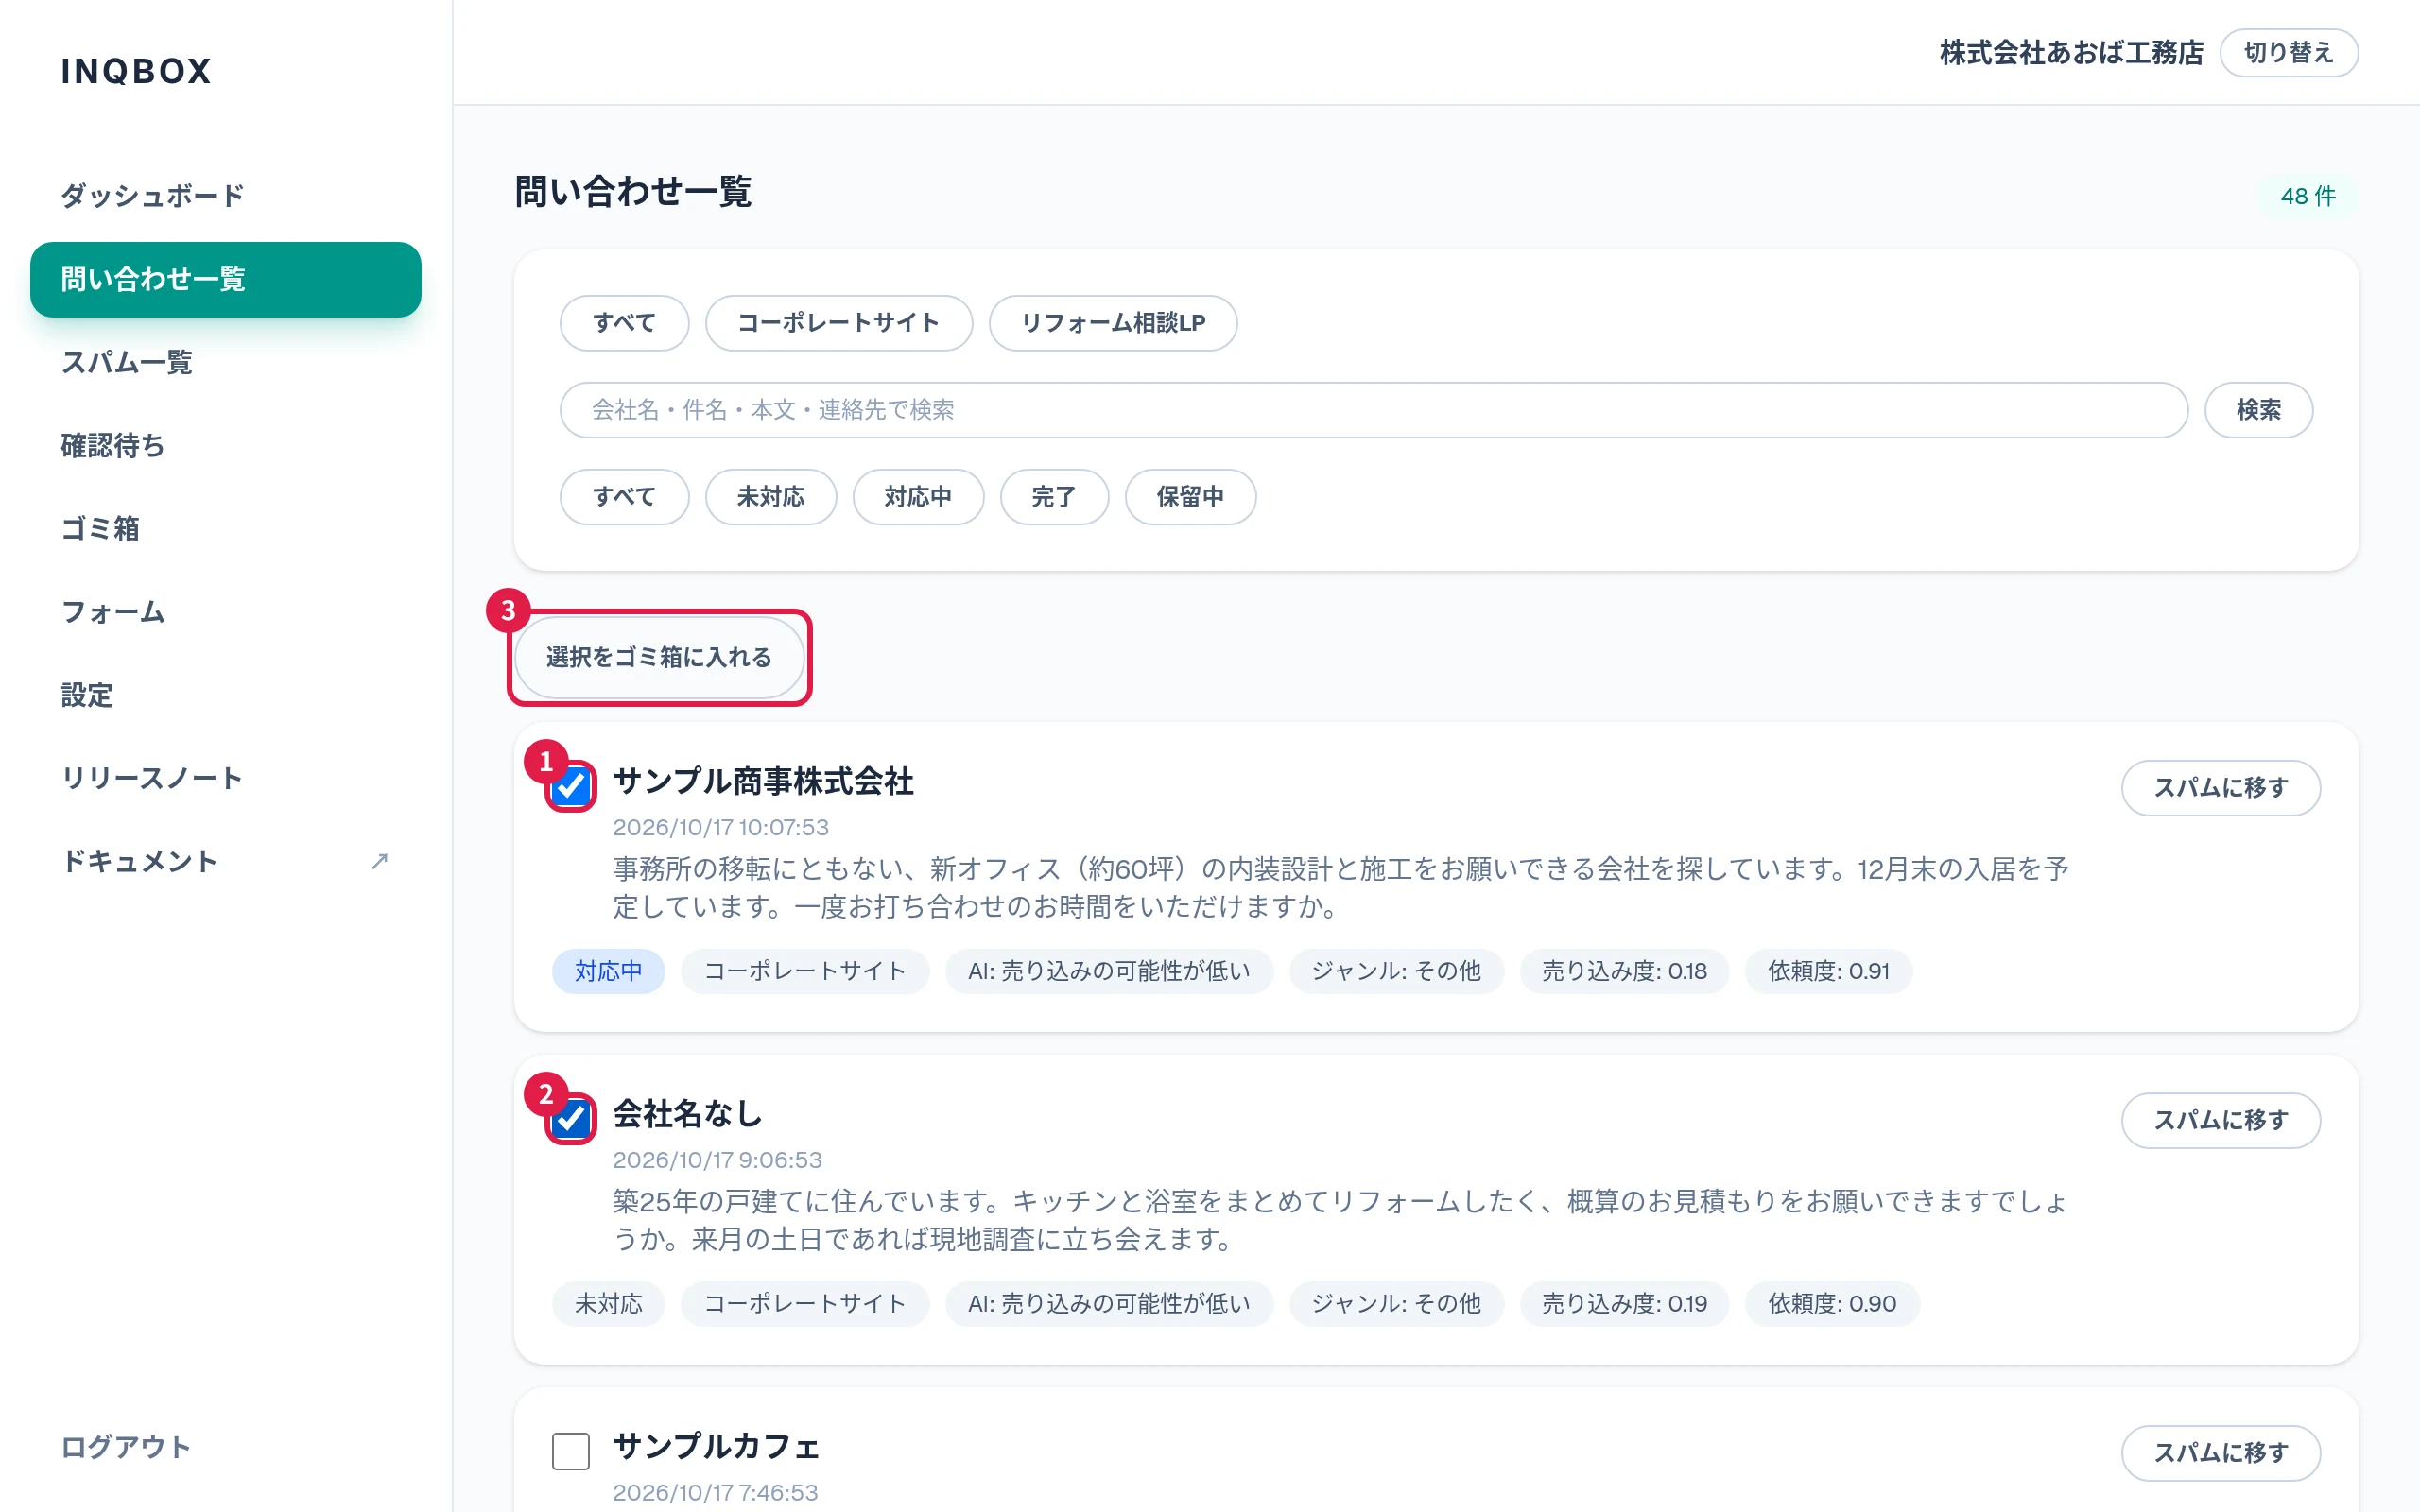
Task: Click the inquiry search input field
Action: [1374, 410]
